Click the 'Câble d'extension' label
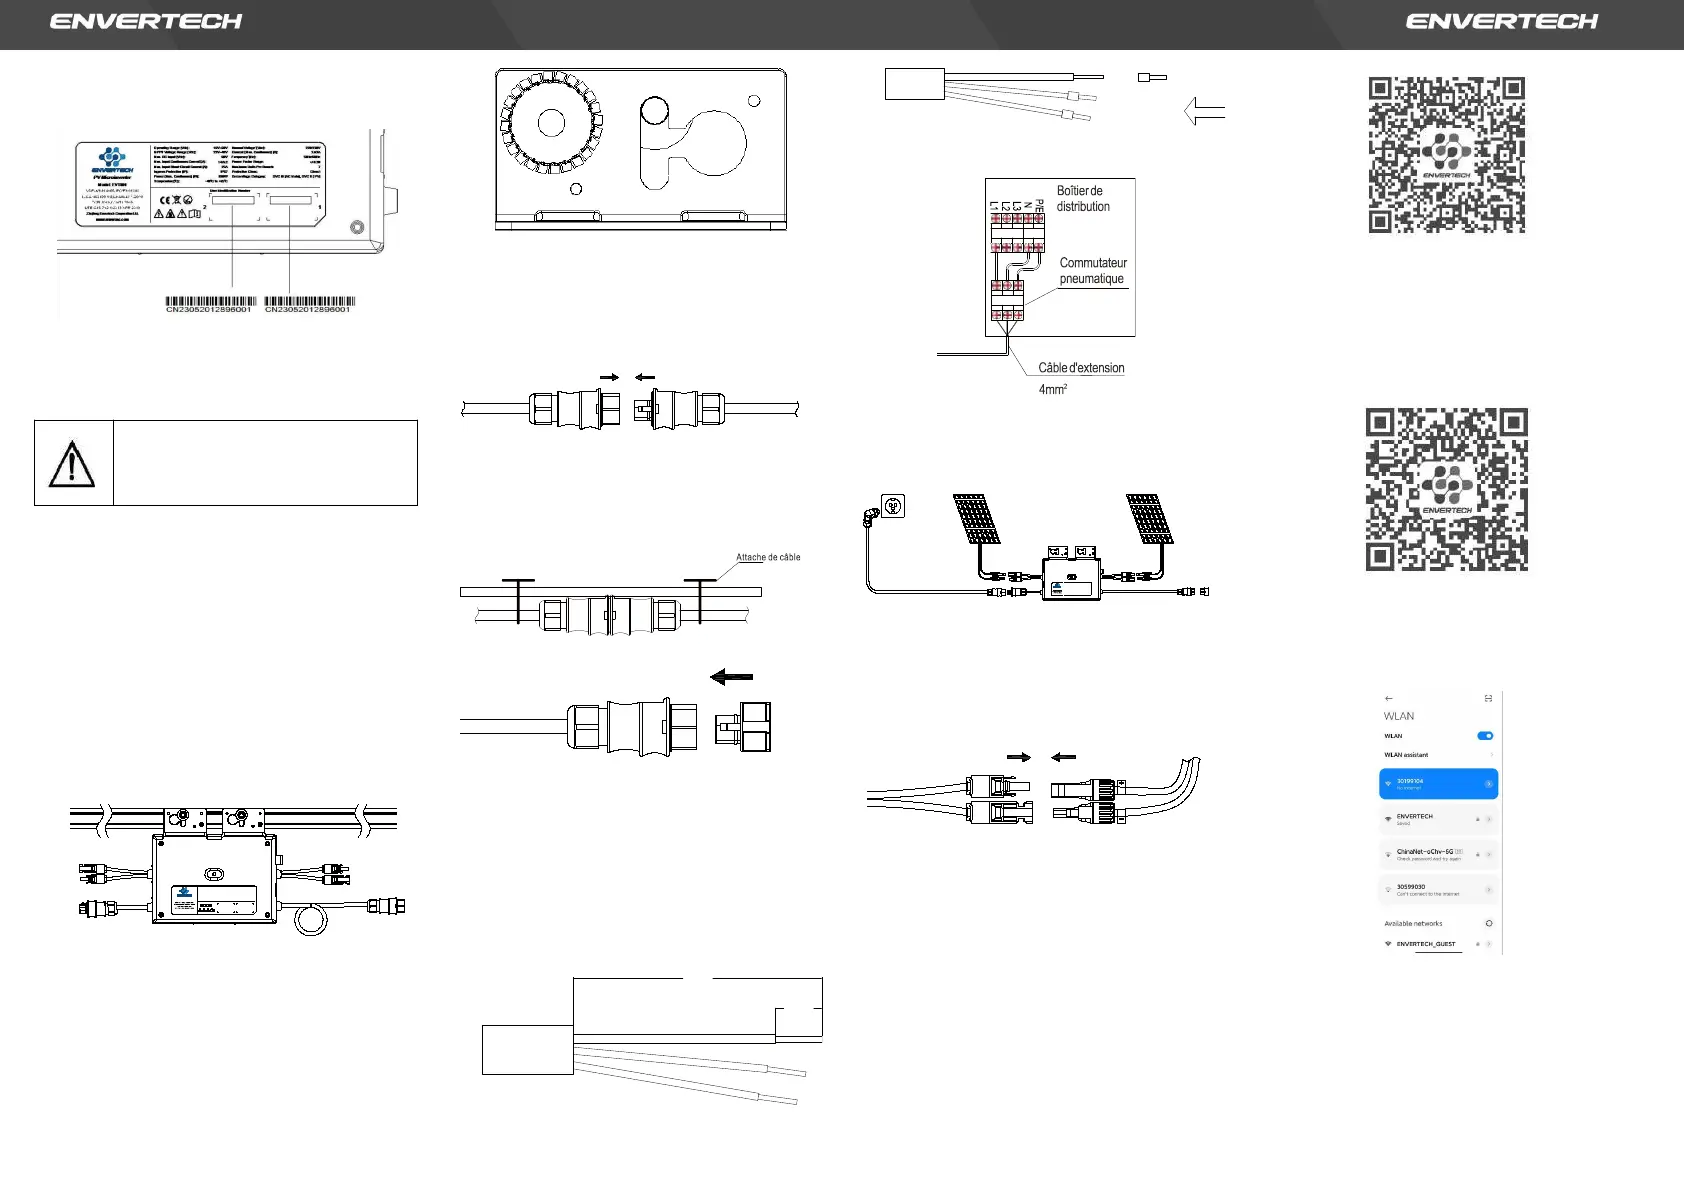The width and height of the screenshot is (1684, 1191). pos(1081,368)
